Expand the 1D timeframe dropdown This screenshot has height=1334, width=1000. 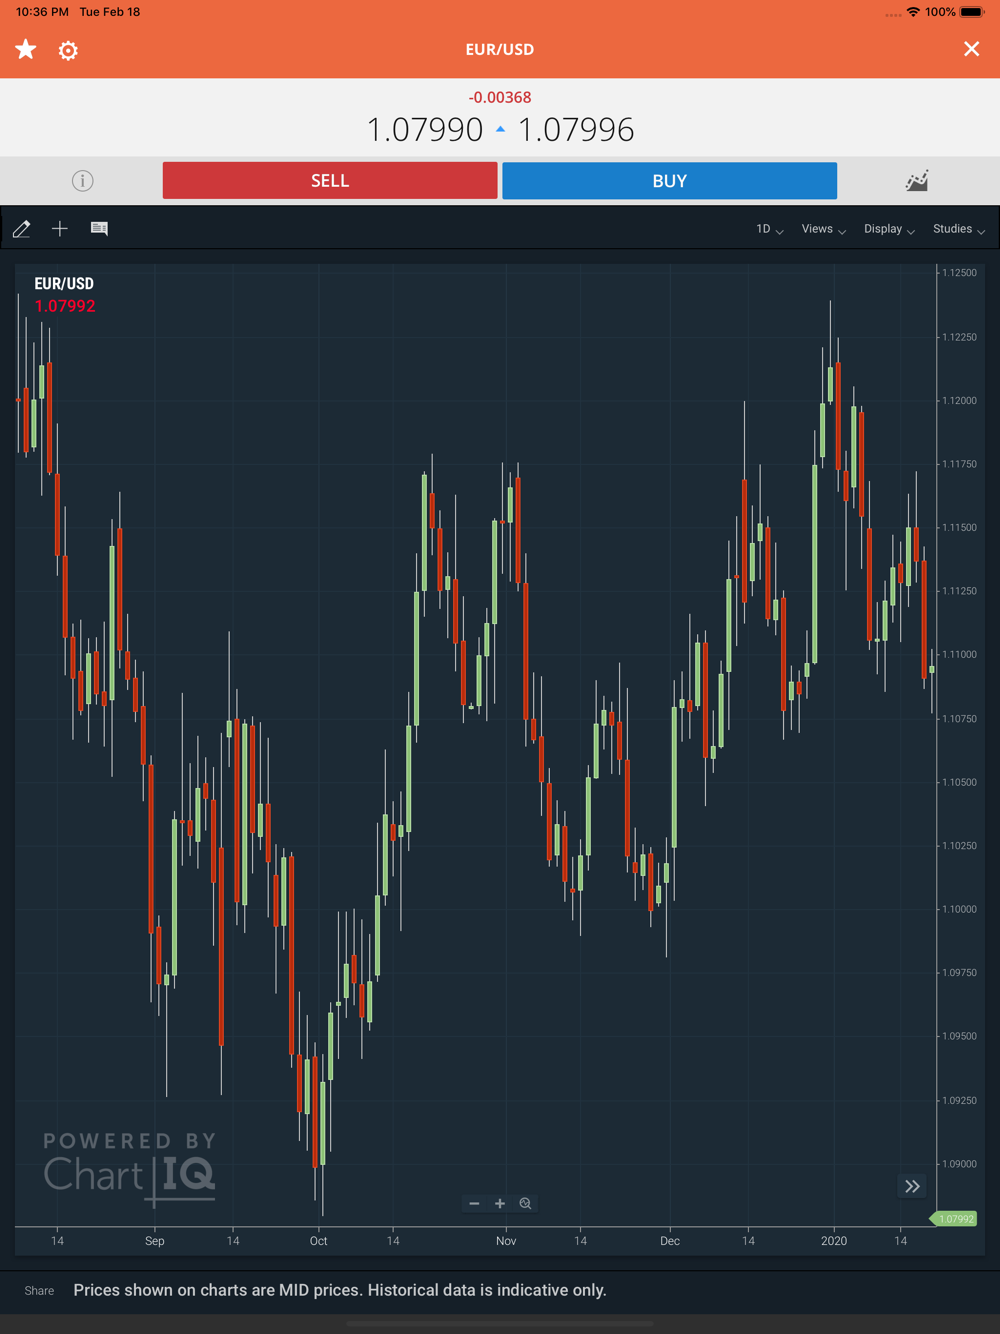tap(769, 229)
